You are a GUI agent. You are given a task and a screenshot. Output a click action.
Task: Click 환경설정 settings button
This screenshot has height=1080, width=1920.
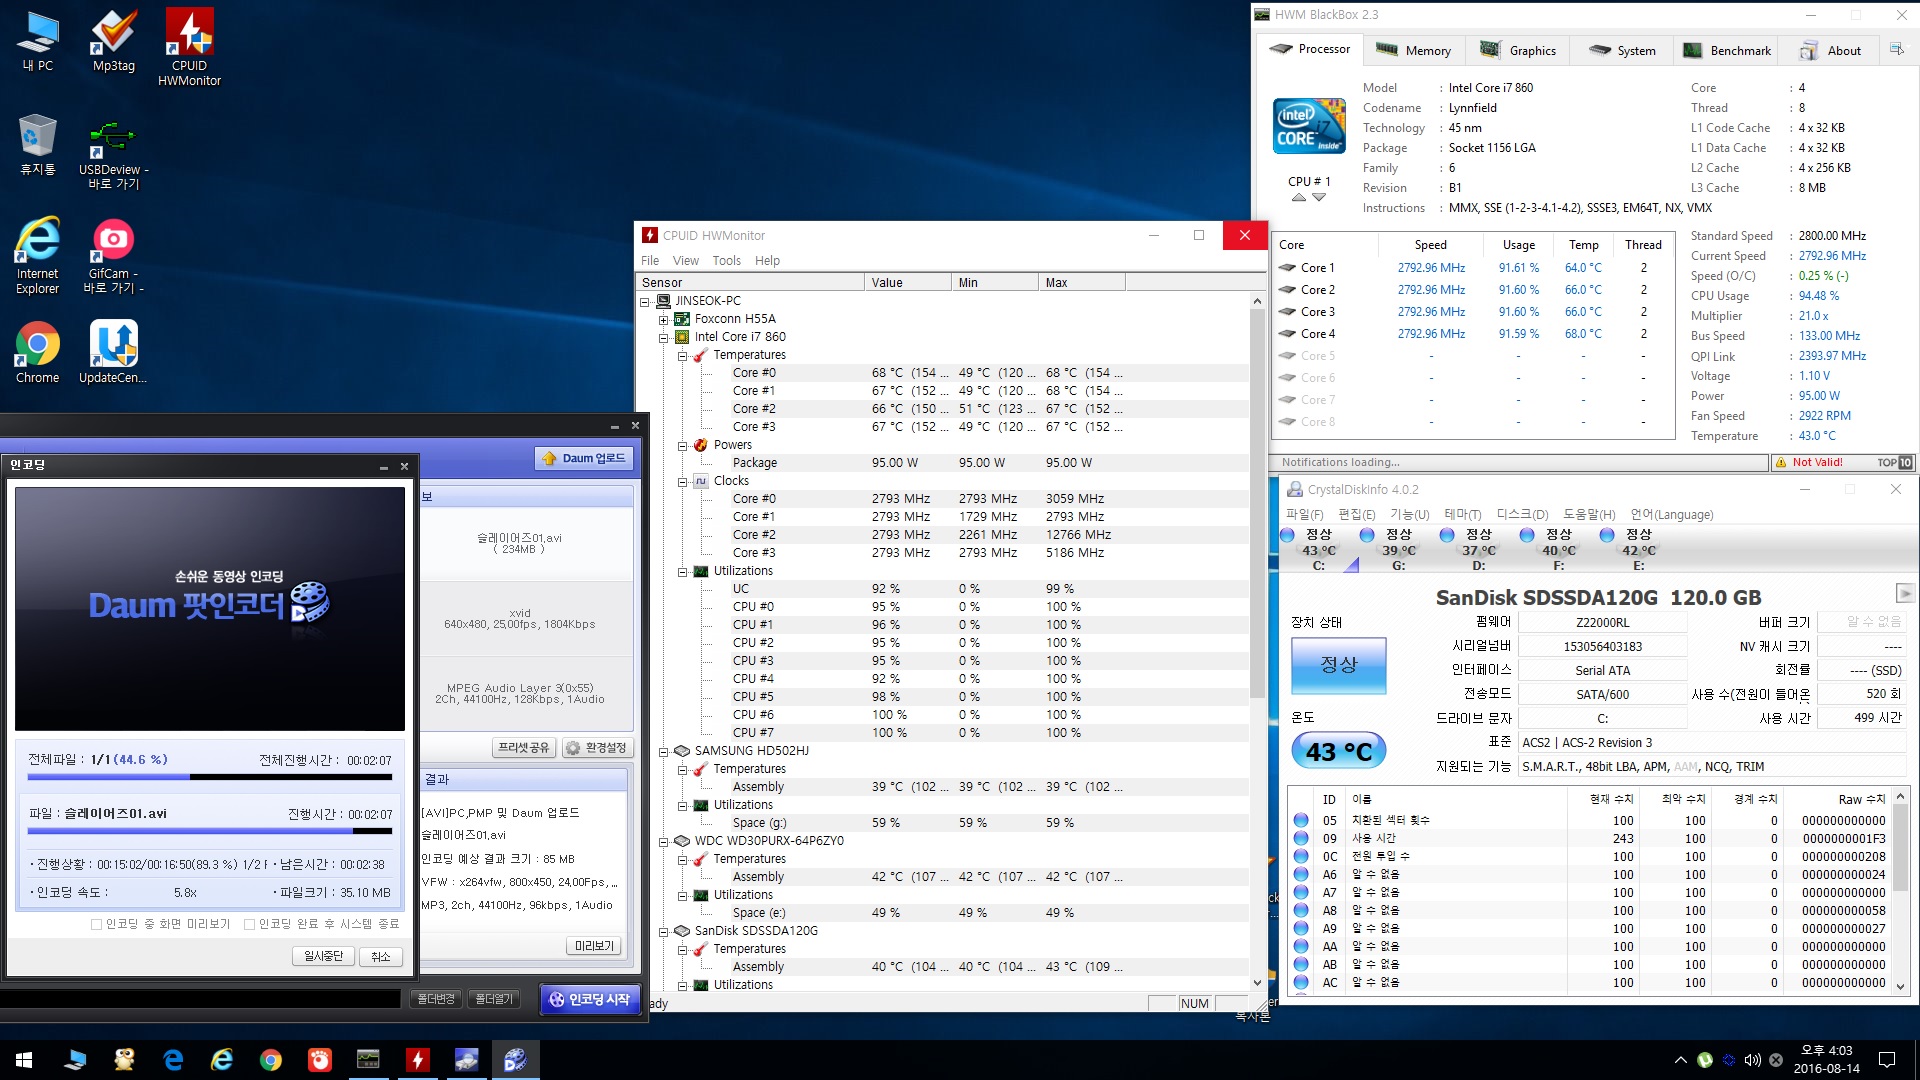pos(597,747)
